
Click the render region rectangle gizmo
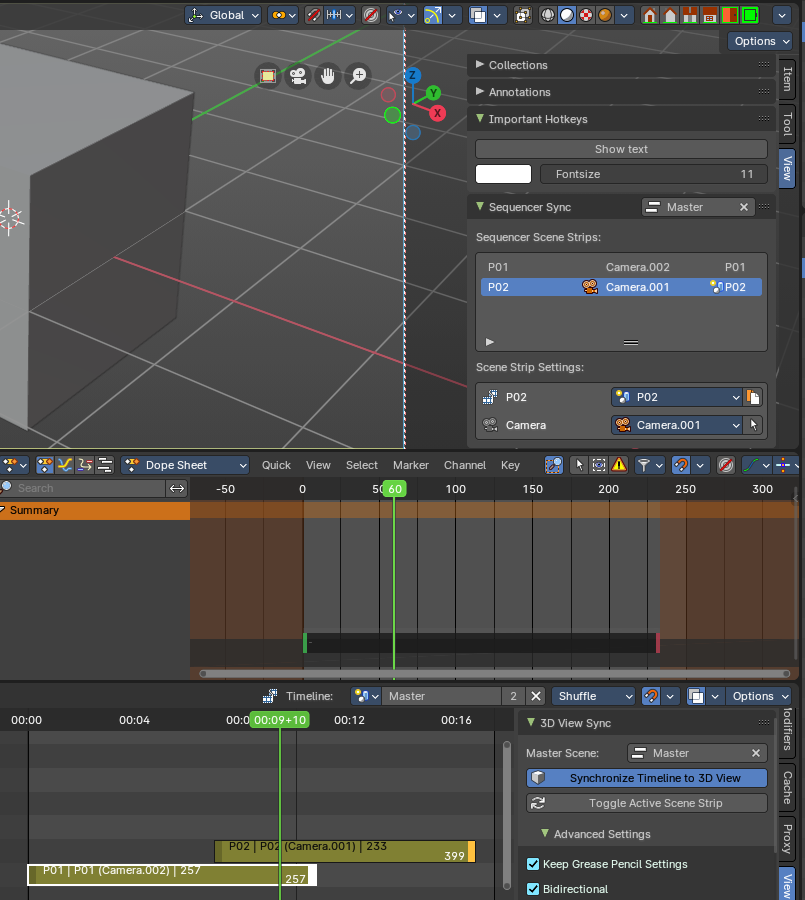268,76
